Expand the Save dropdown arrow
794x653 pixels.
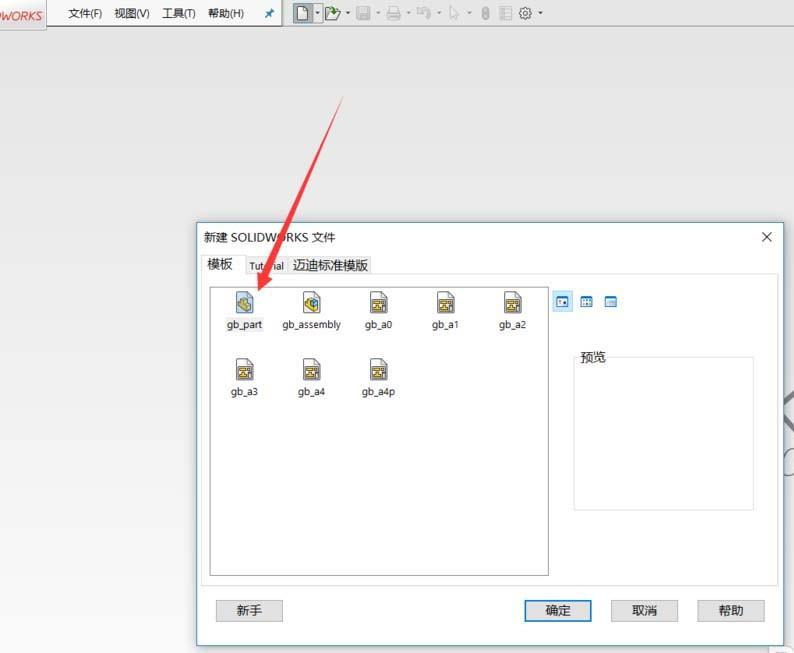[x=378, y=13]
